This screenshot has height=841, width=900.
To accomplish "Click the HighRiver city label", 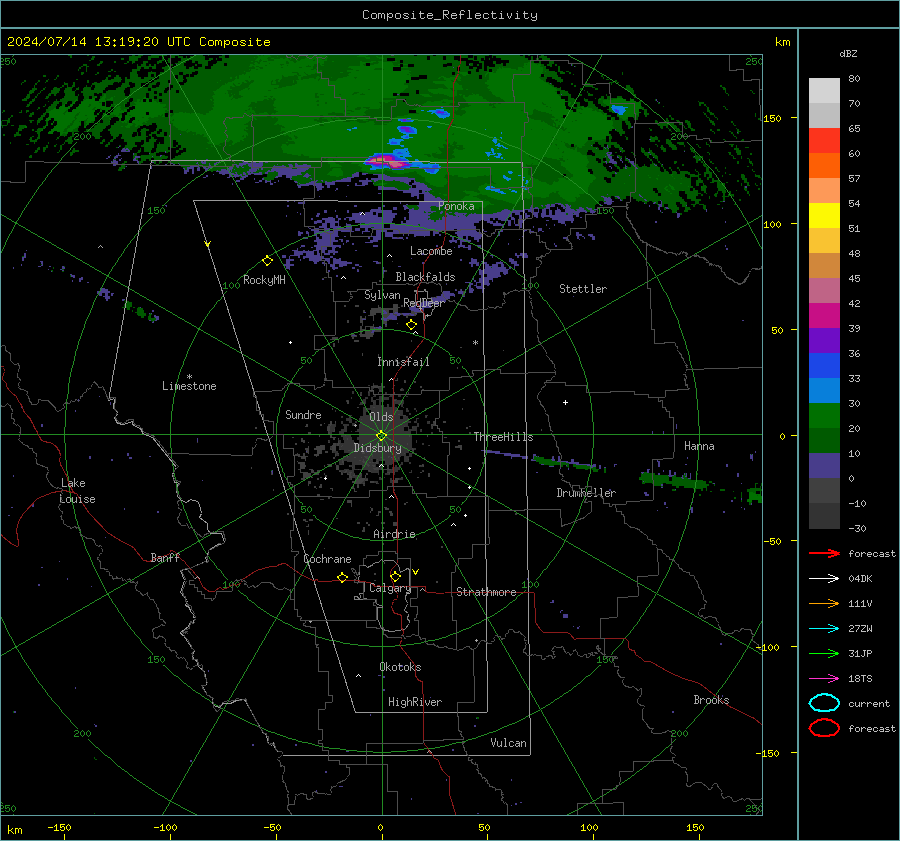I will pyautogui.click(x=415, y=702).
